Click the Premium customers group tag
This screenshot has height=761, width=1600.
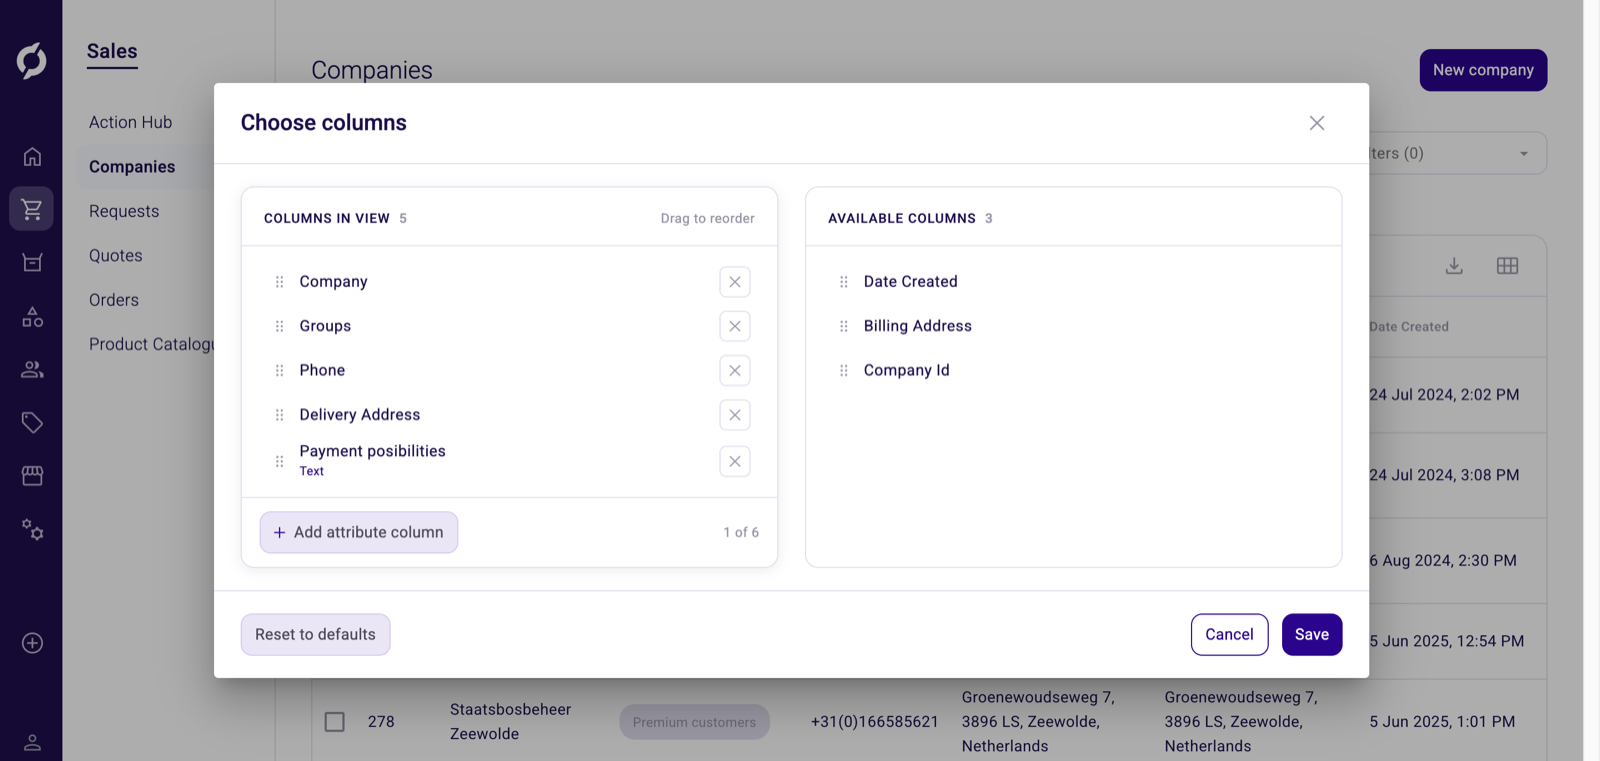point(694,722)
